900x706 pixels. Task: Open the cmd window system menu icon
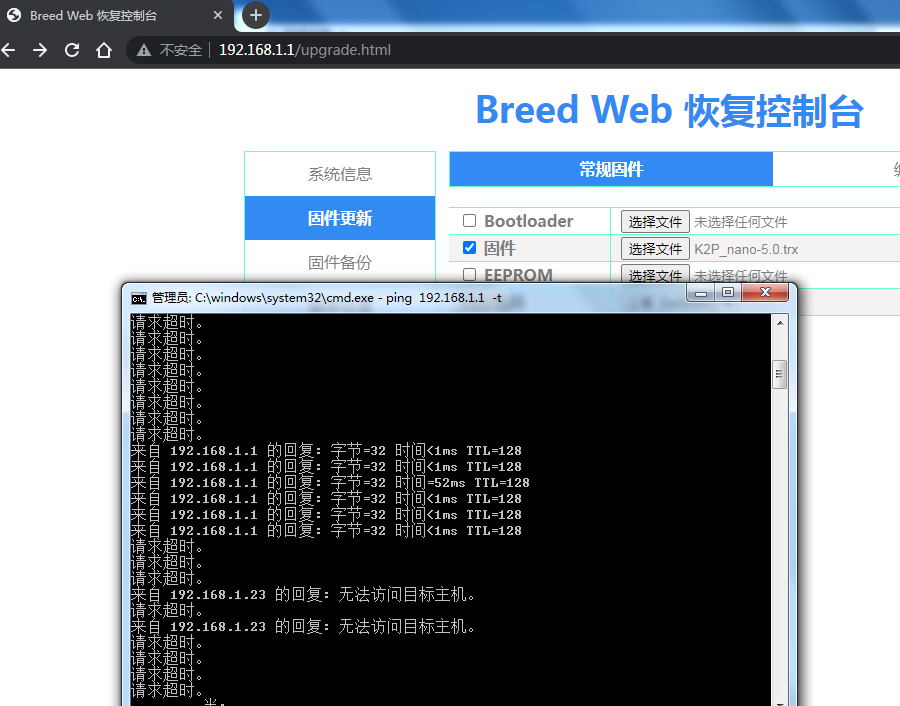[x=139, y=297]
